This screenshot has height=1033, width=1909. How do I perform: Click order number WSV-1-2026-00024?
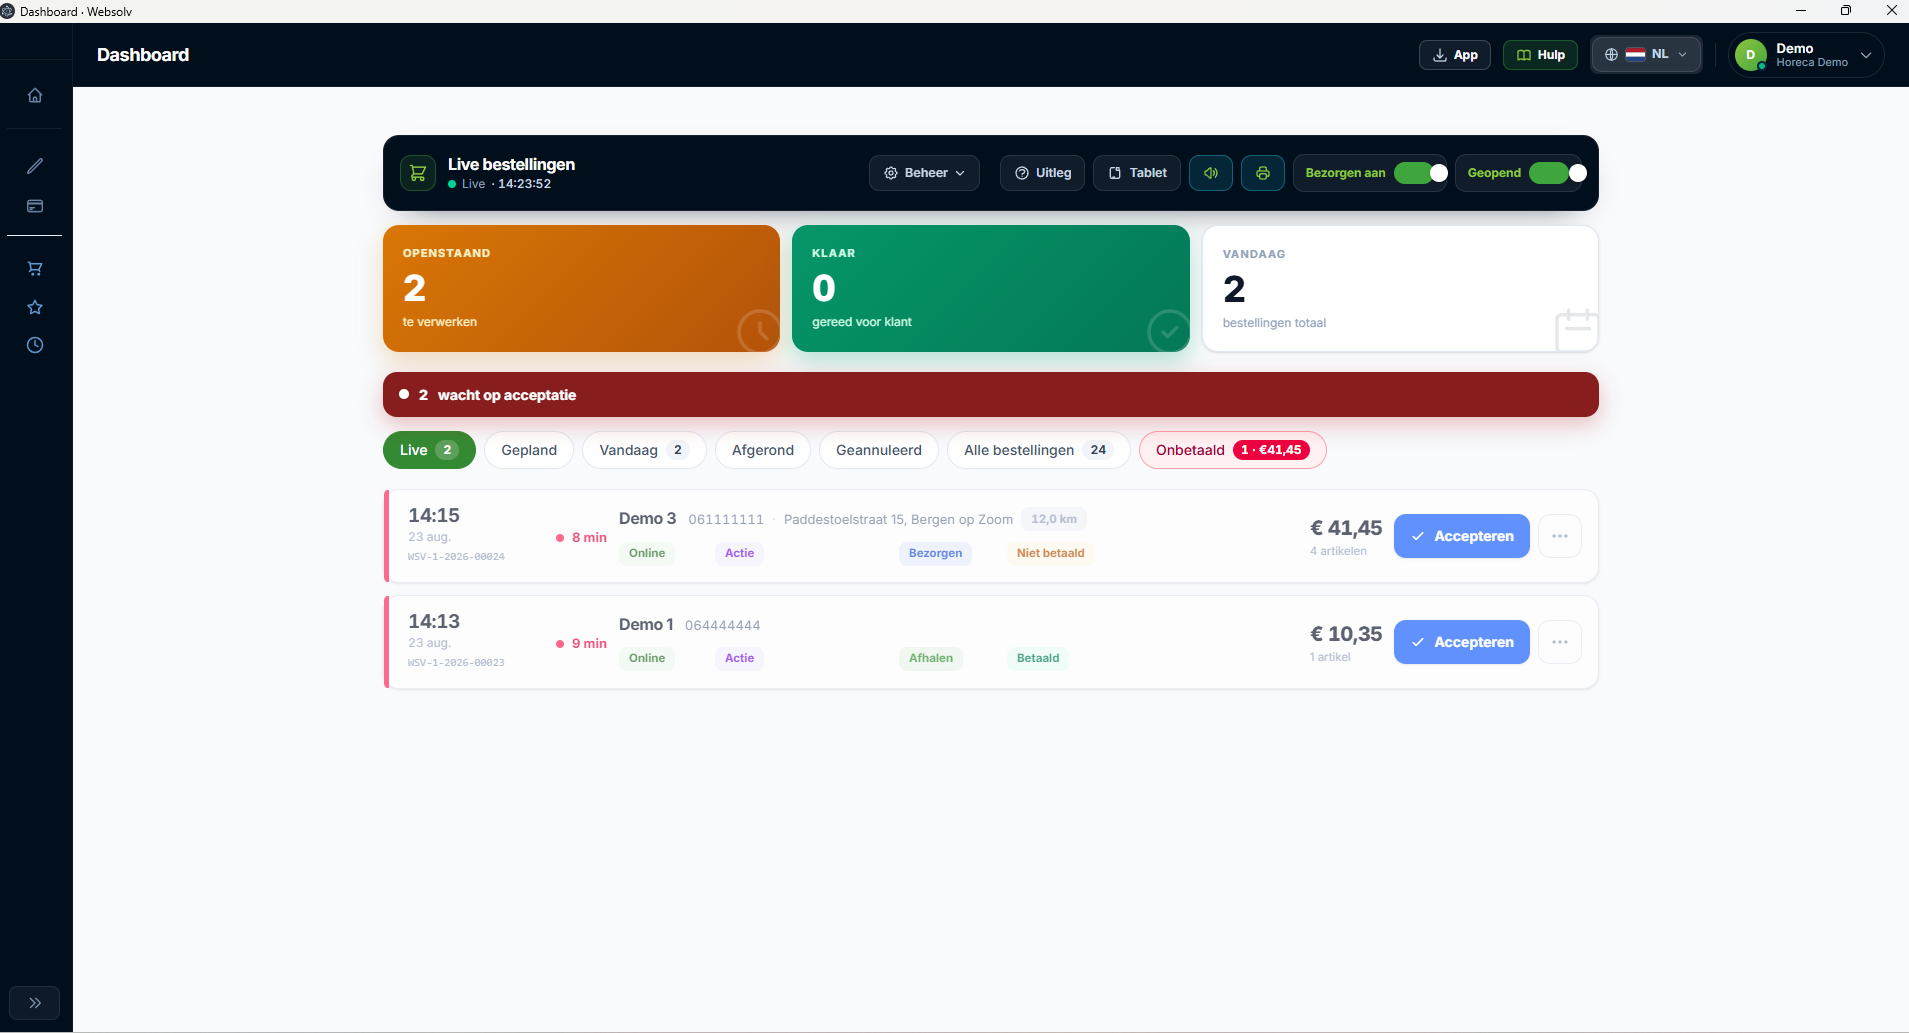tap(456, 557)
